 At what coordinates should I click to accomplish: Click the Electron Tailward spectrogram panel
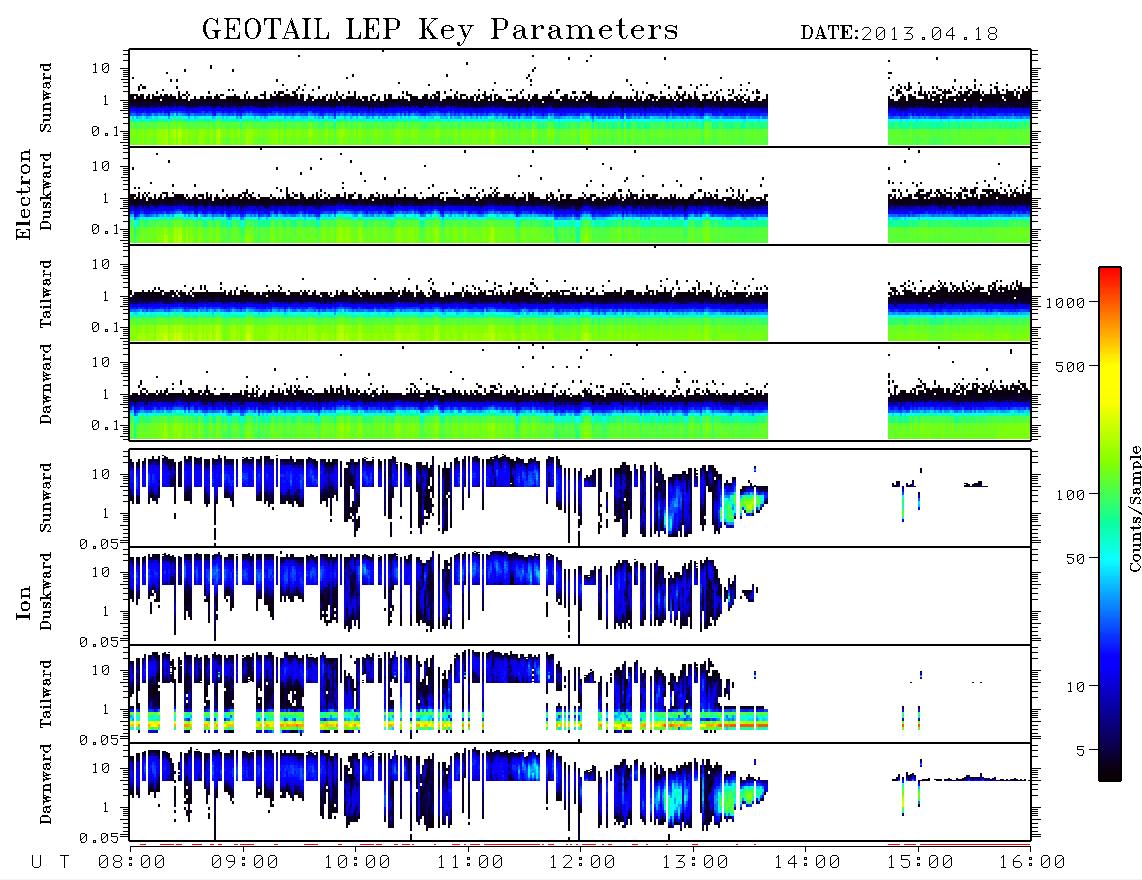(580, 294)
